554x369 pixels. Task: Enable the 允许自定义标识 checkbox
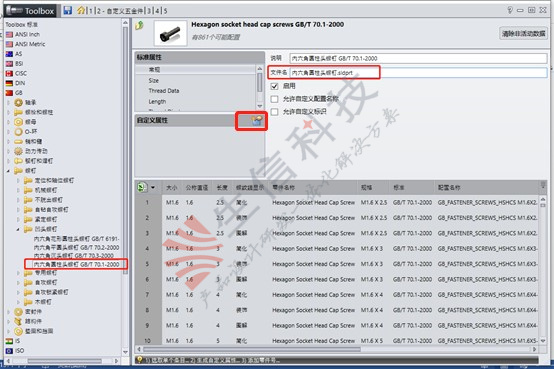(x=275, y=112)
